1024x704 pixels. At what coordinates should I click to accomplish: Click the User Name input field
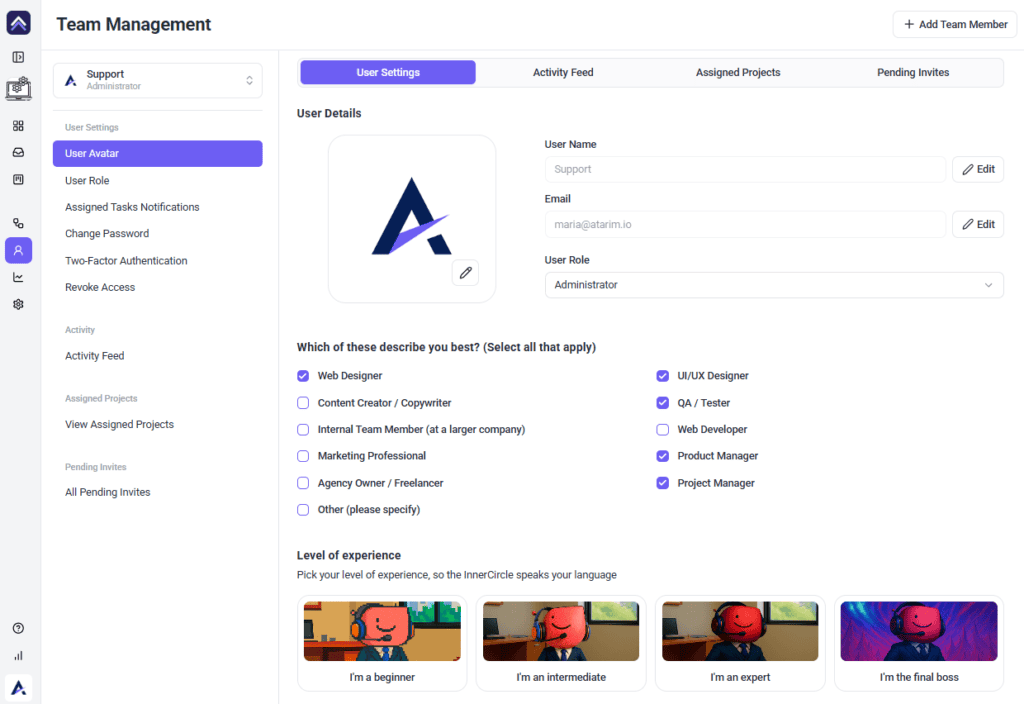coord(745,169)
